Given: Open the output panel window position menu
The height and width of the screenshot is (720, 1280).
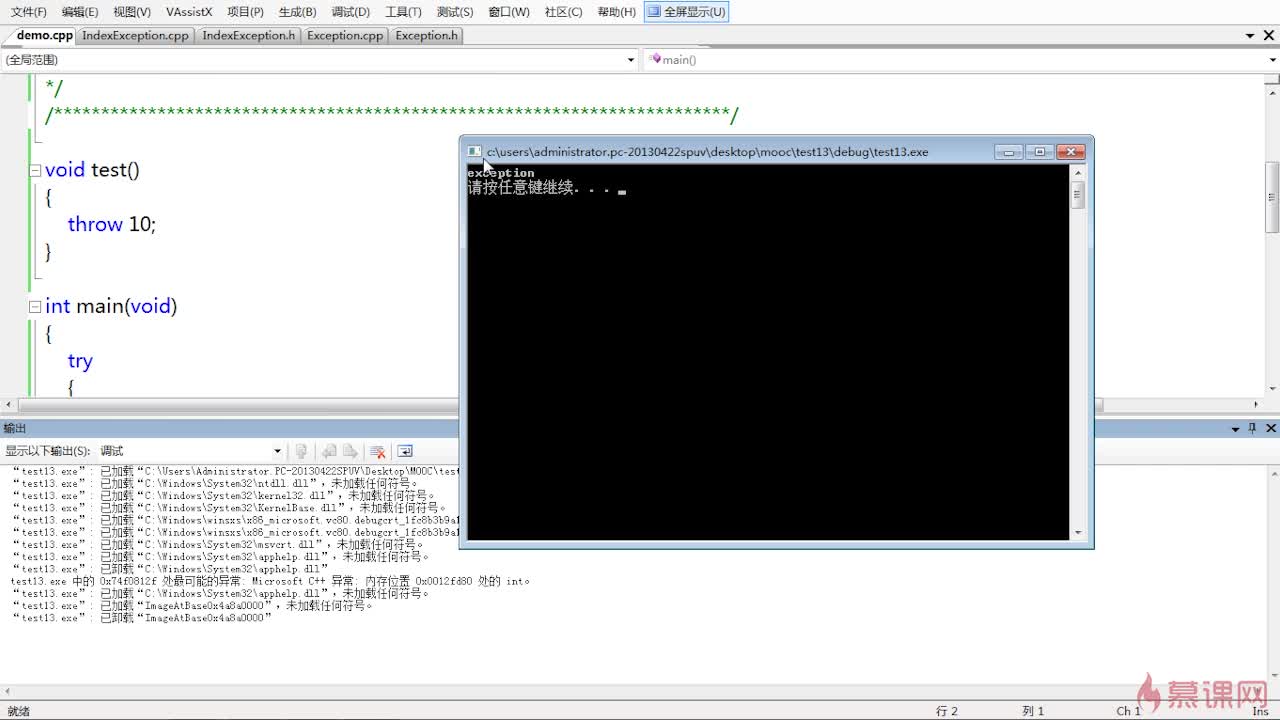Looking at the screenshot, I should 1235,428.
